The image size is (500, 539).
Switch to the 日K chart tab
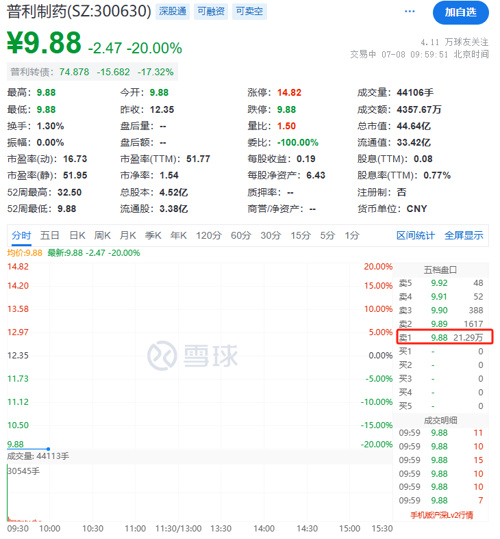coord(77,236)
